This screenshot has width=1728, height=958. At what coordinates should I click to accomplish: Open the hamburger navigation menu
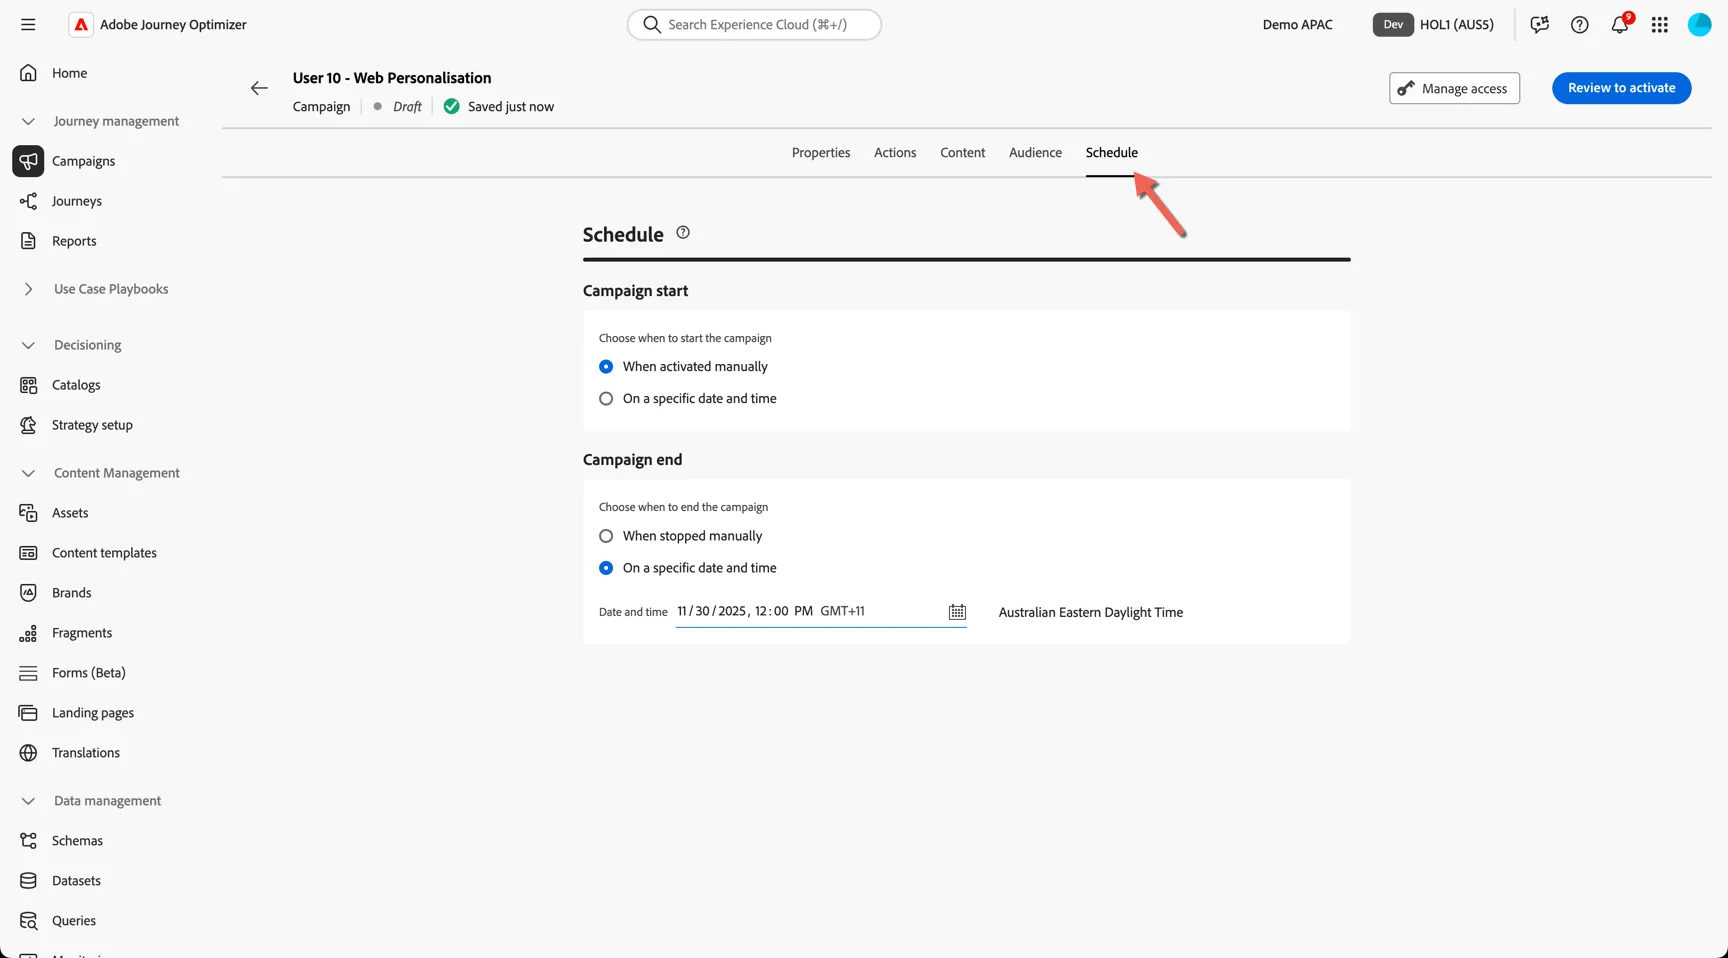click(x=28, y=24)
